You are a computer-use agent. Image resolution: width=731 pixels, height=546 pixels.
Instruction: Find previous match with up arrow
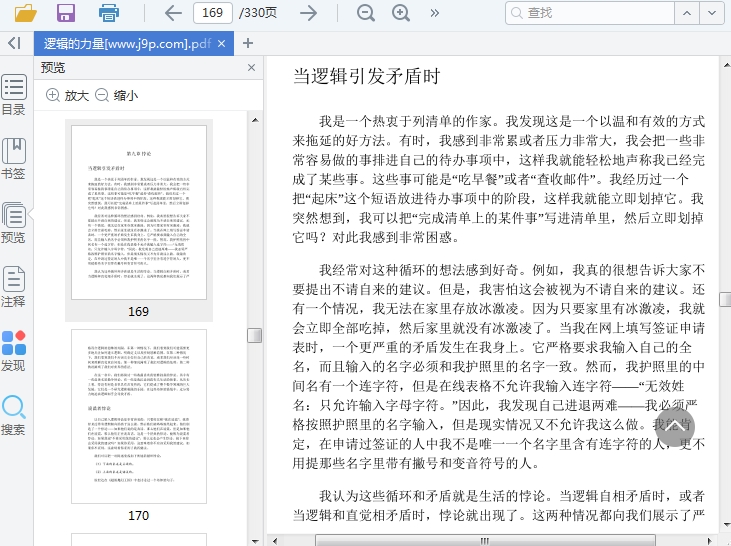tap(687, 13)
